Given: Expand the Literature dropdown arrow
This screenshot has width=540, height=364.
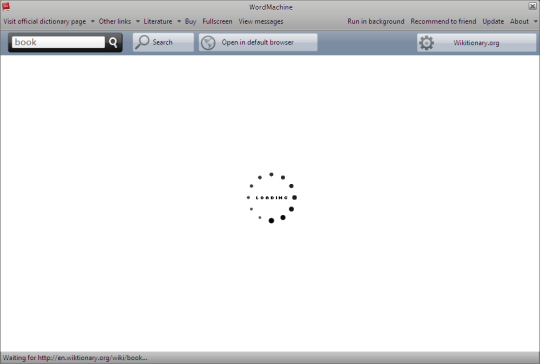Looking at the screenshot, I should (x=179, y=21).
